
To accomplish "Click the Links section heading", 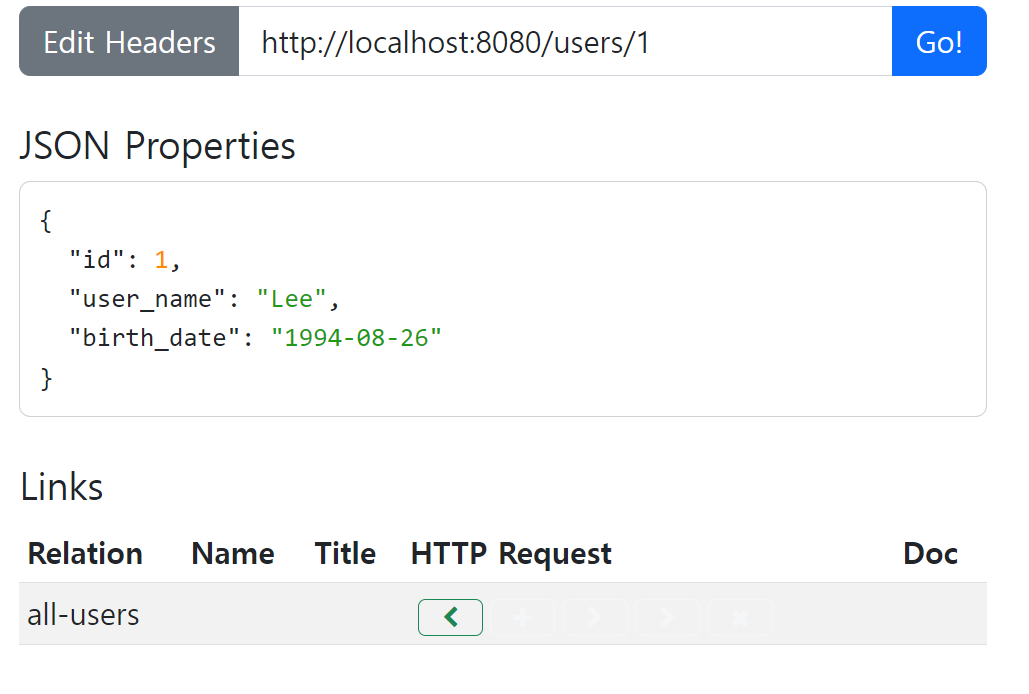I will [x=62, y=487].
